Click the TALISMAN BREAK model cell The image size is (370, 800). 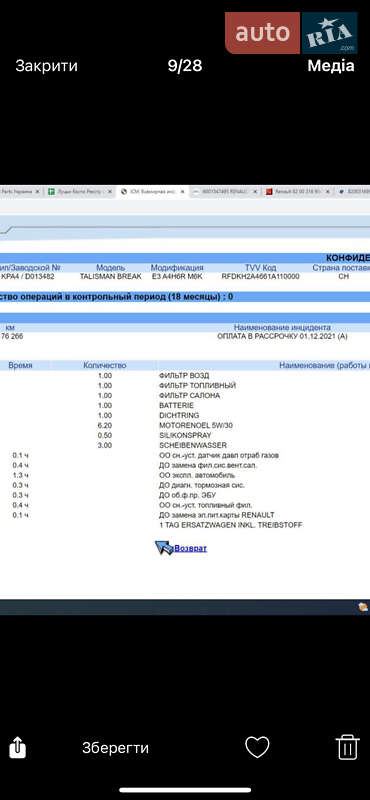click(x=111, y=276)
